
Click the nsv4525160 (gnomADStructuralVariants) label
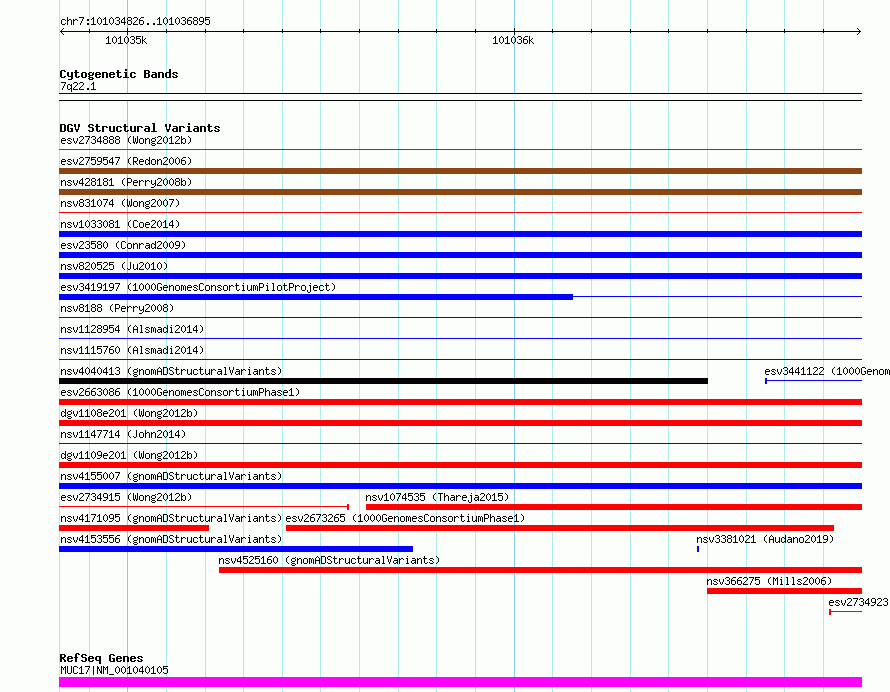[329, 560]
